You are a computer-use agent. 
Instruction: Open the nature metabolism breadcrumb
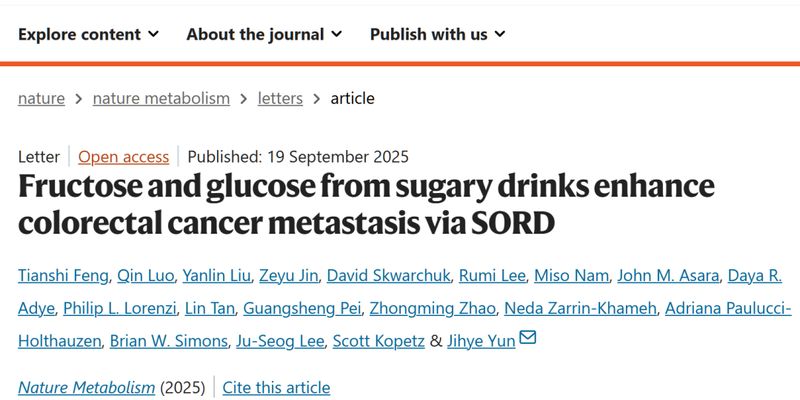(161, 98)
